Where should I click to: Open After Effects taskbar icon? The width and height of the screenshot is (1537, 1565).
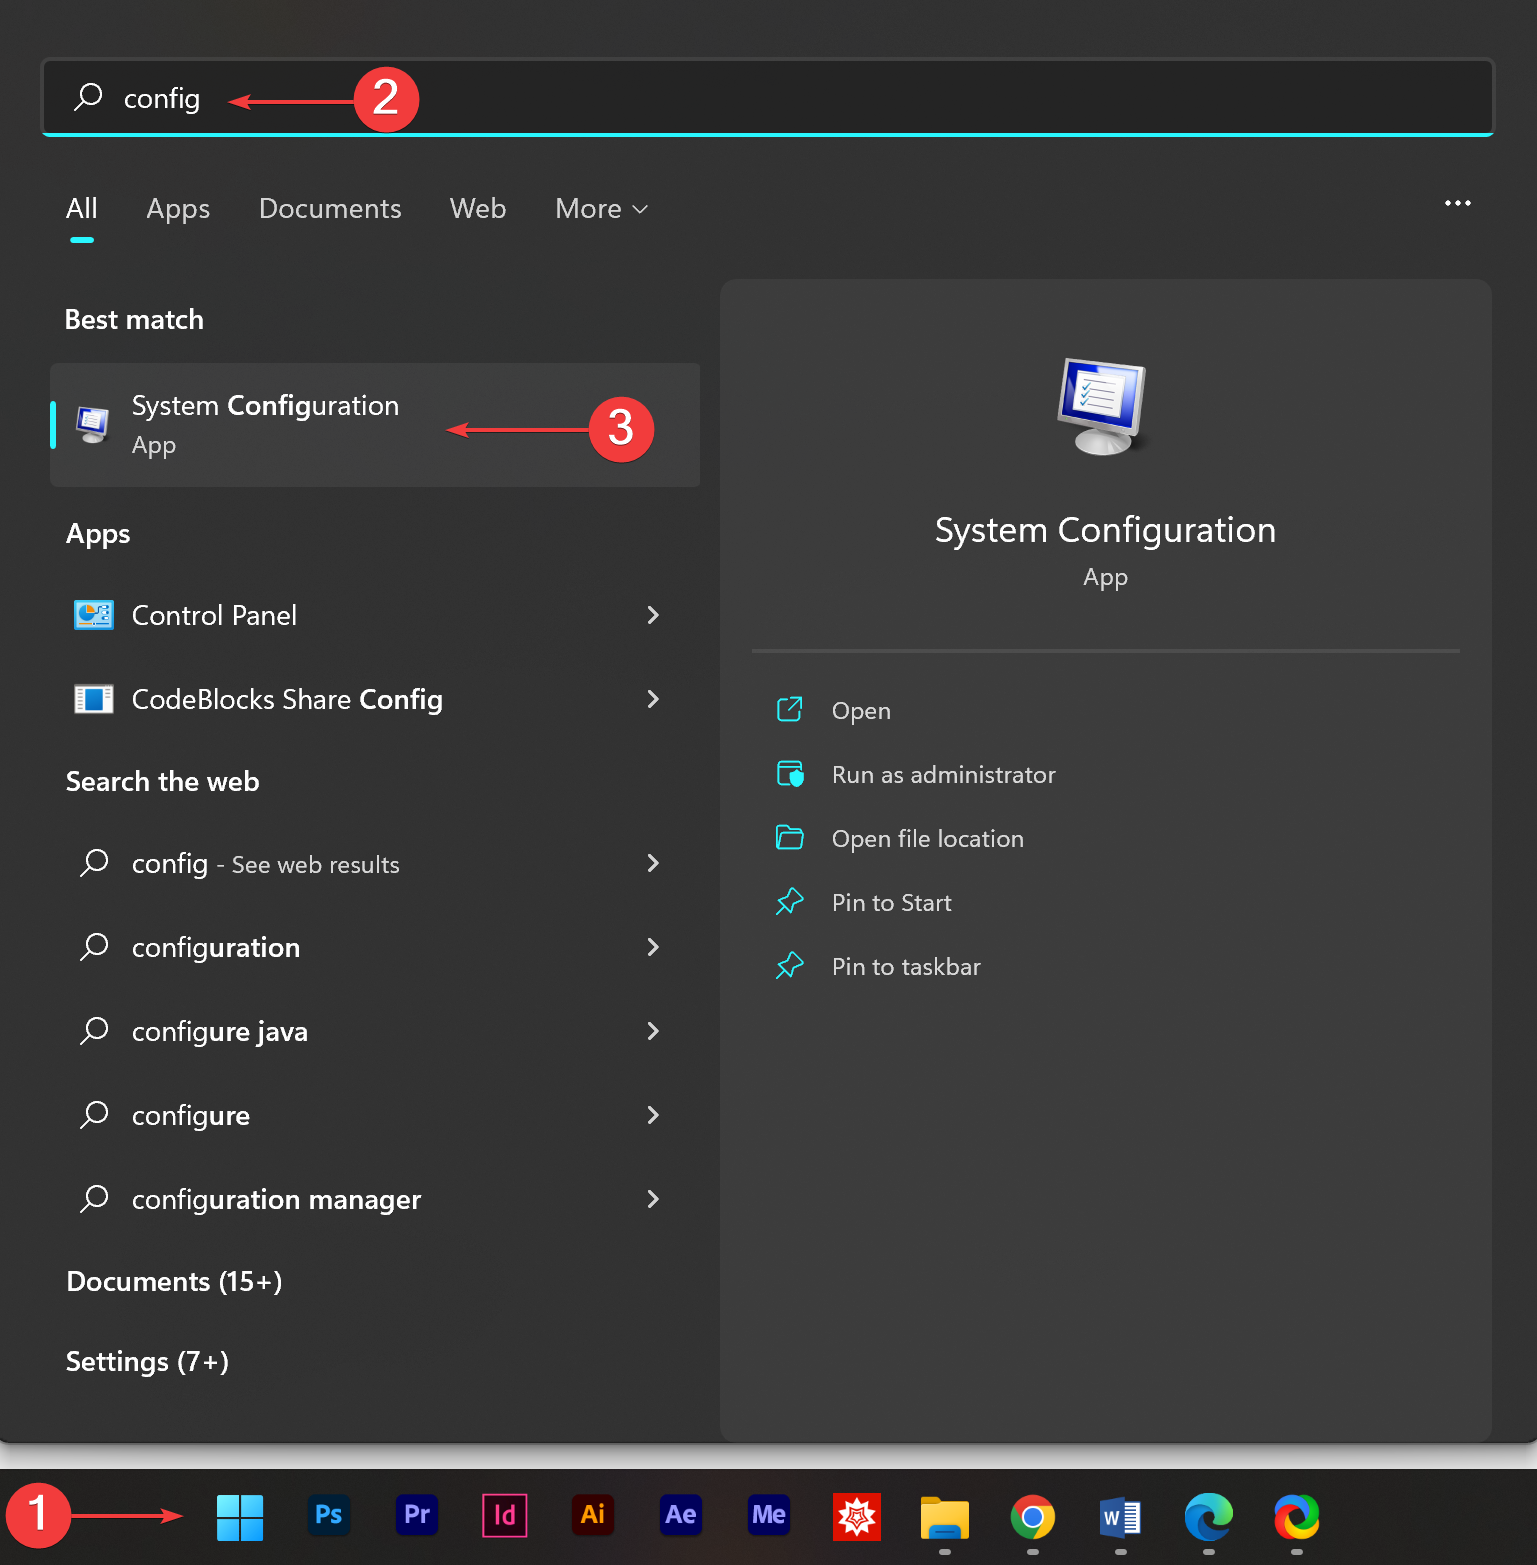coord(680,1516)
